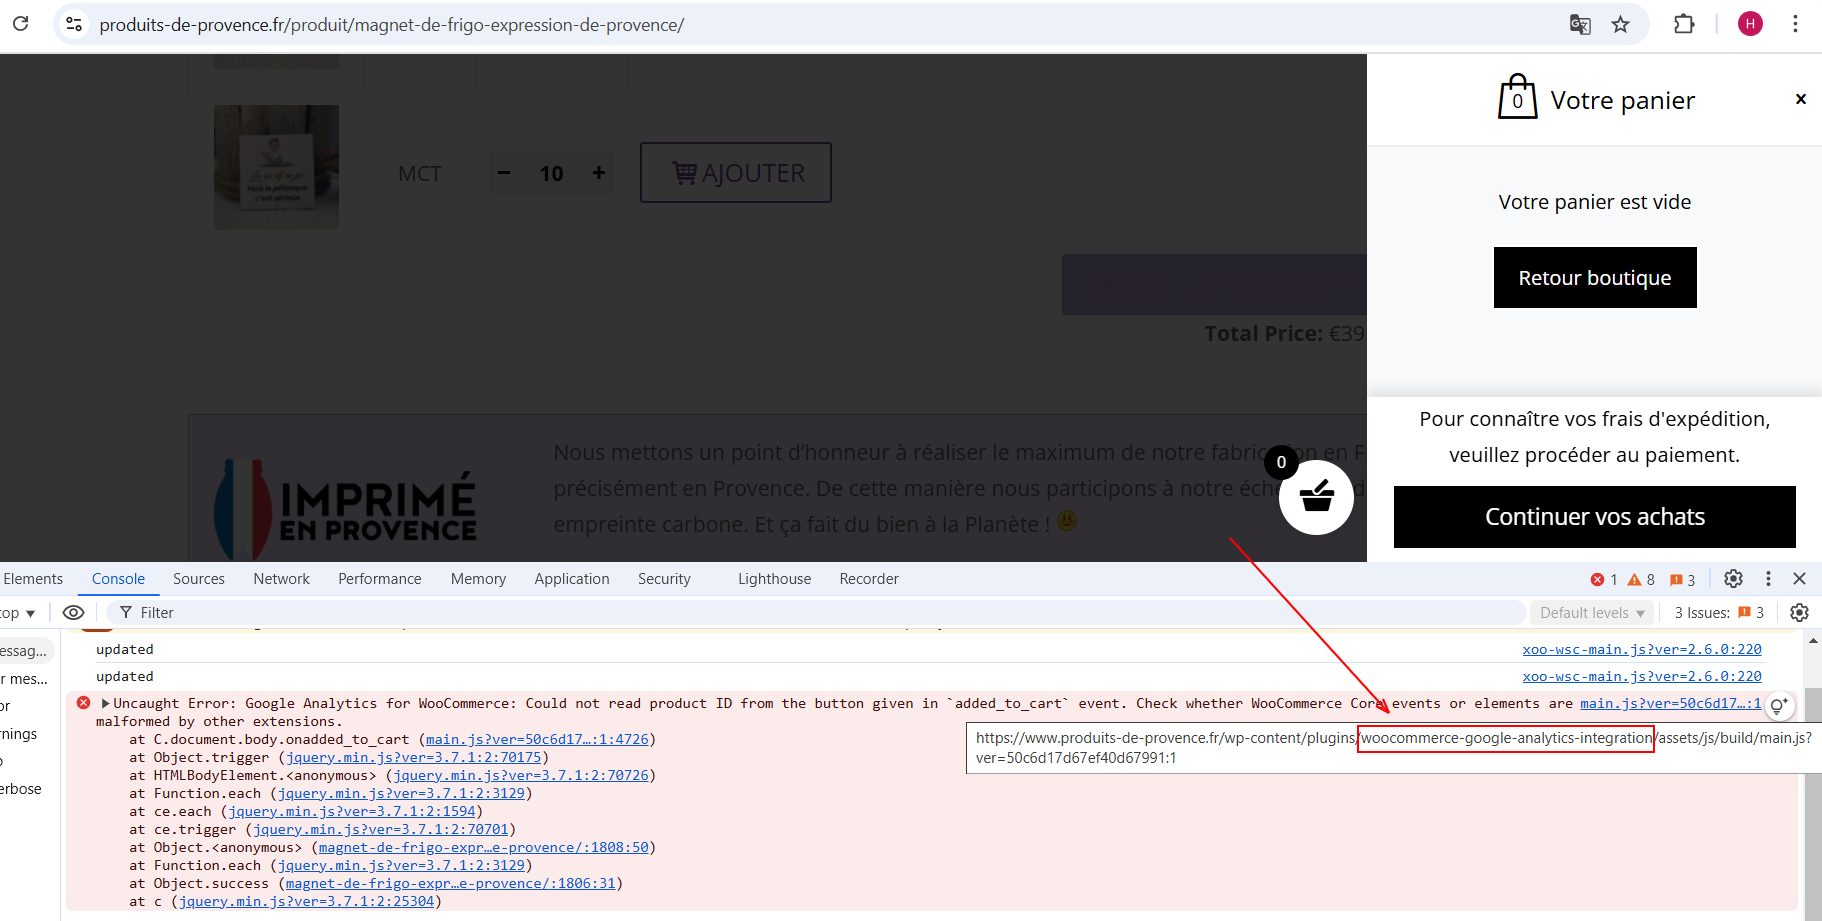This screenshot has height=921, width=1822.
Task: Switch to the Application tab in DevTools
Action: pos(572,579)
